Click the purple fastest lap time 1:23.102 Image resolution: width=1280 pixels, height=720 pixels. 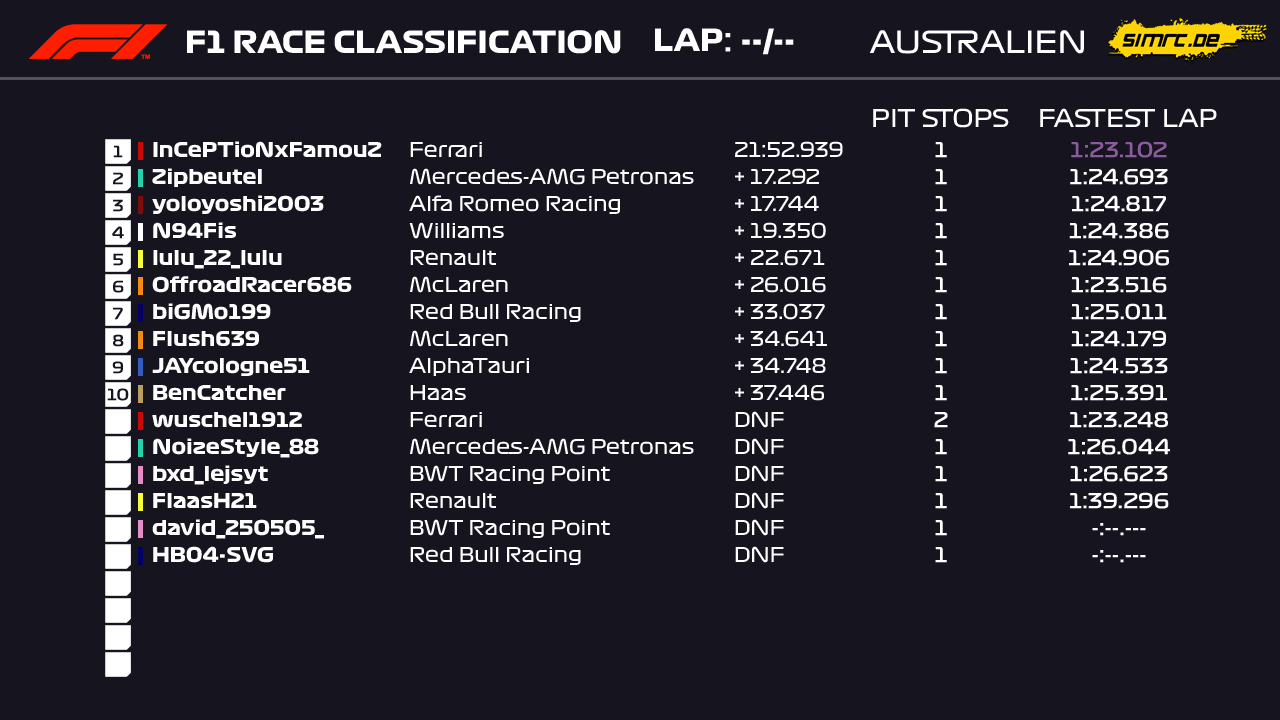(1118, 151)
